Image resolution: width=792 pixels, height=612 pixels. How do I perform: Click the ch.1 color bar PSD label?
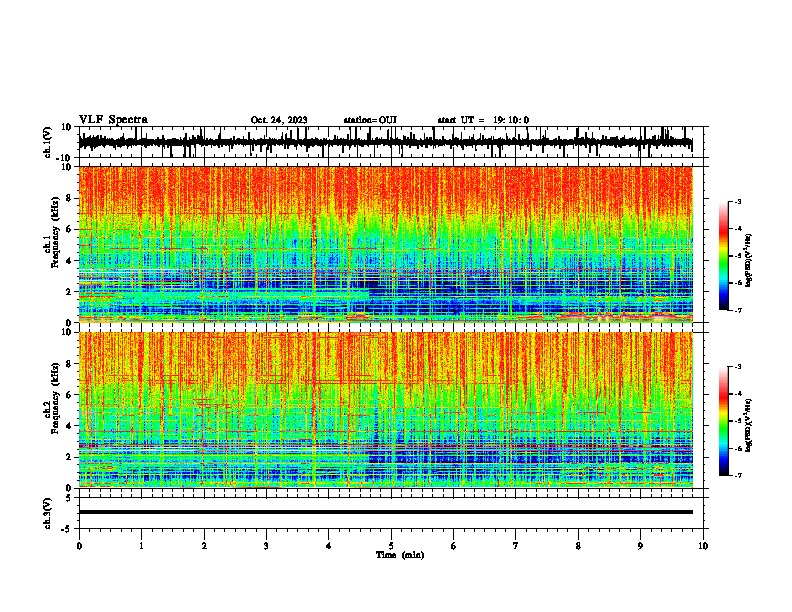click(x=749, y=261)
